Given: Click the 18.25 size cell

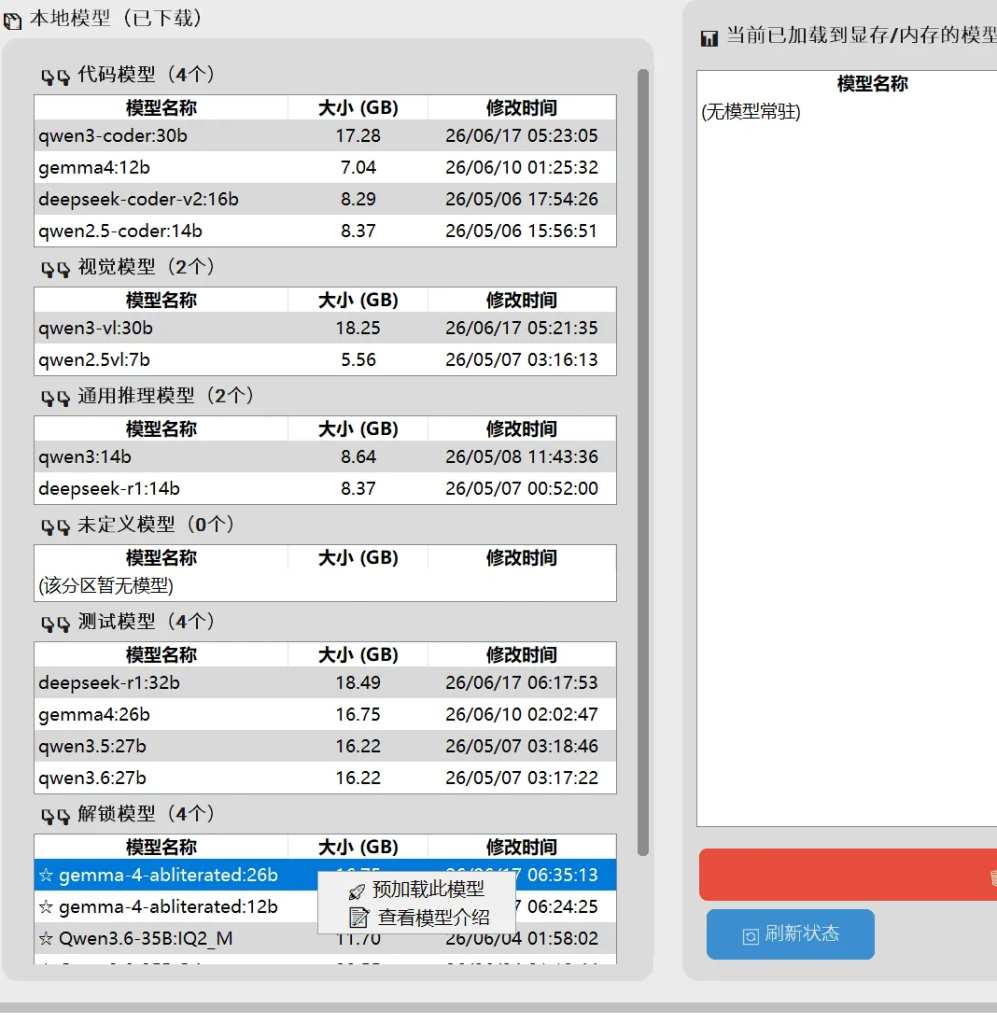Looking at the screenshot, I should (358, 328).
